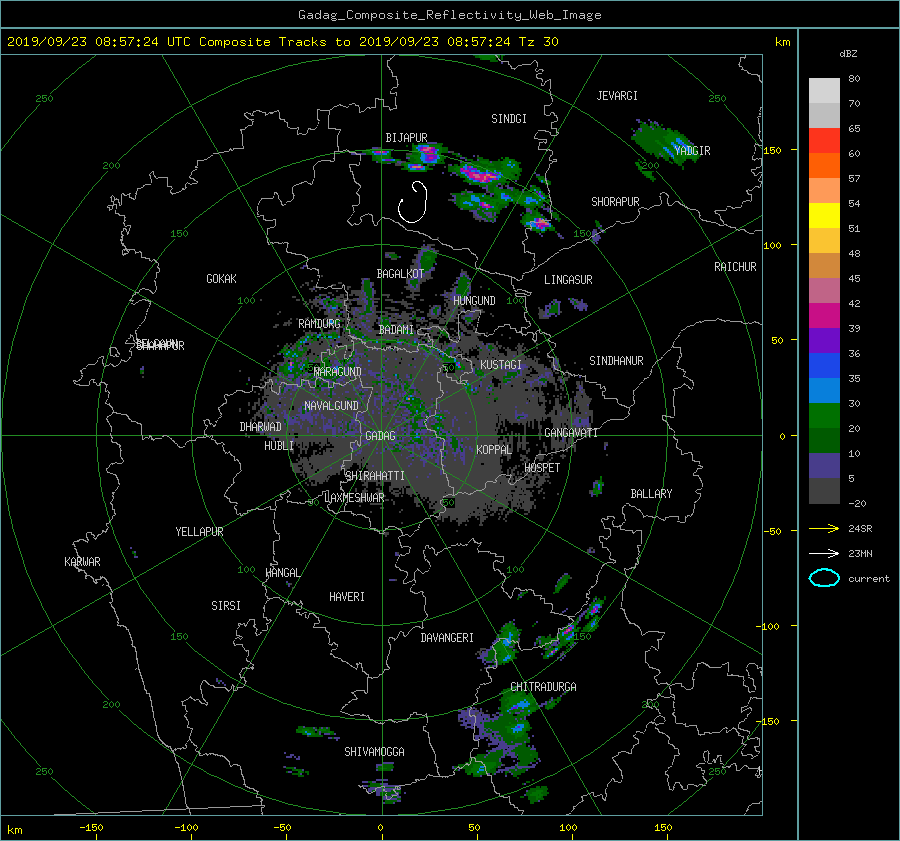Choose the light gray 70-80 dBZ swatch

pos(824,90)
